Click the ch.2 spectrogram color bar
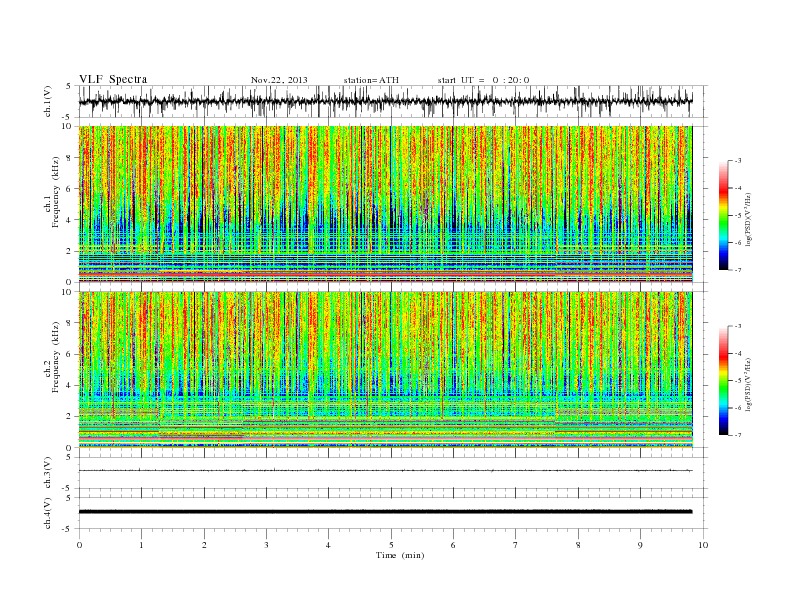 (724, 380)
